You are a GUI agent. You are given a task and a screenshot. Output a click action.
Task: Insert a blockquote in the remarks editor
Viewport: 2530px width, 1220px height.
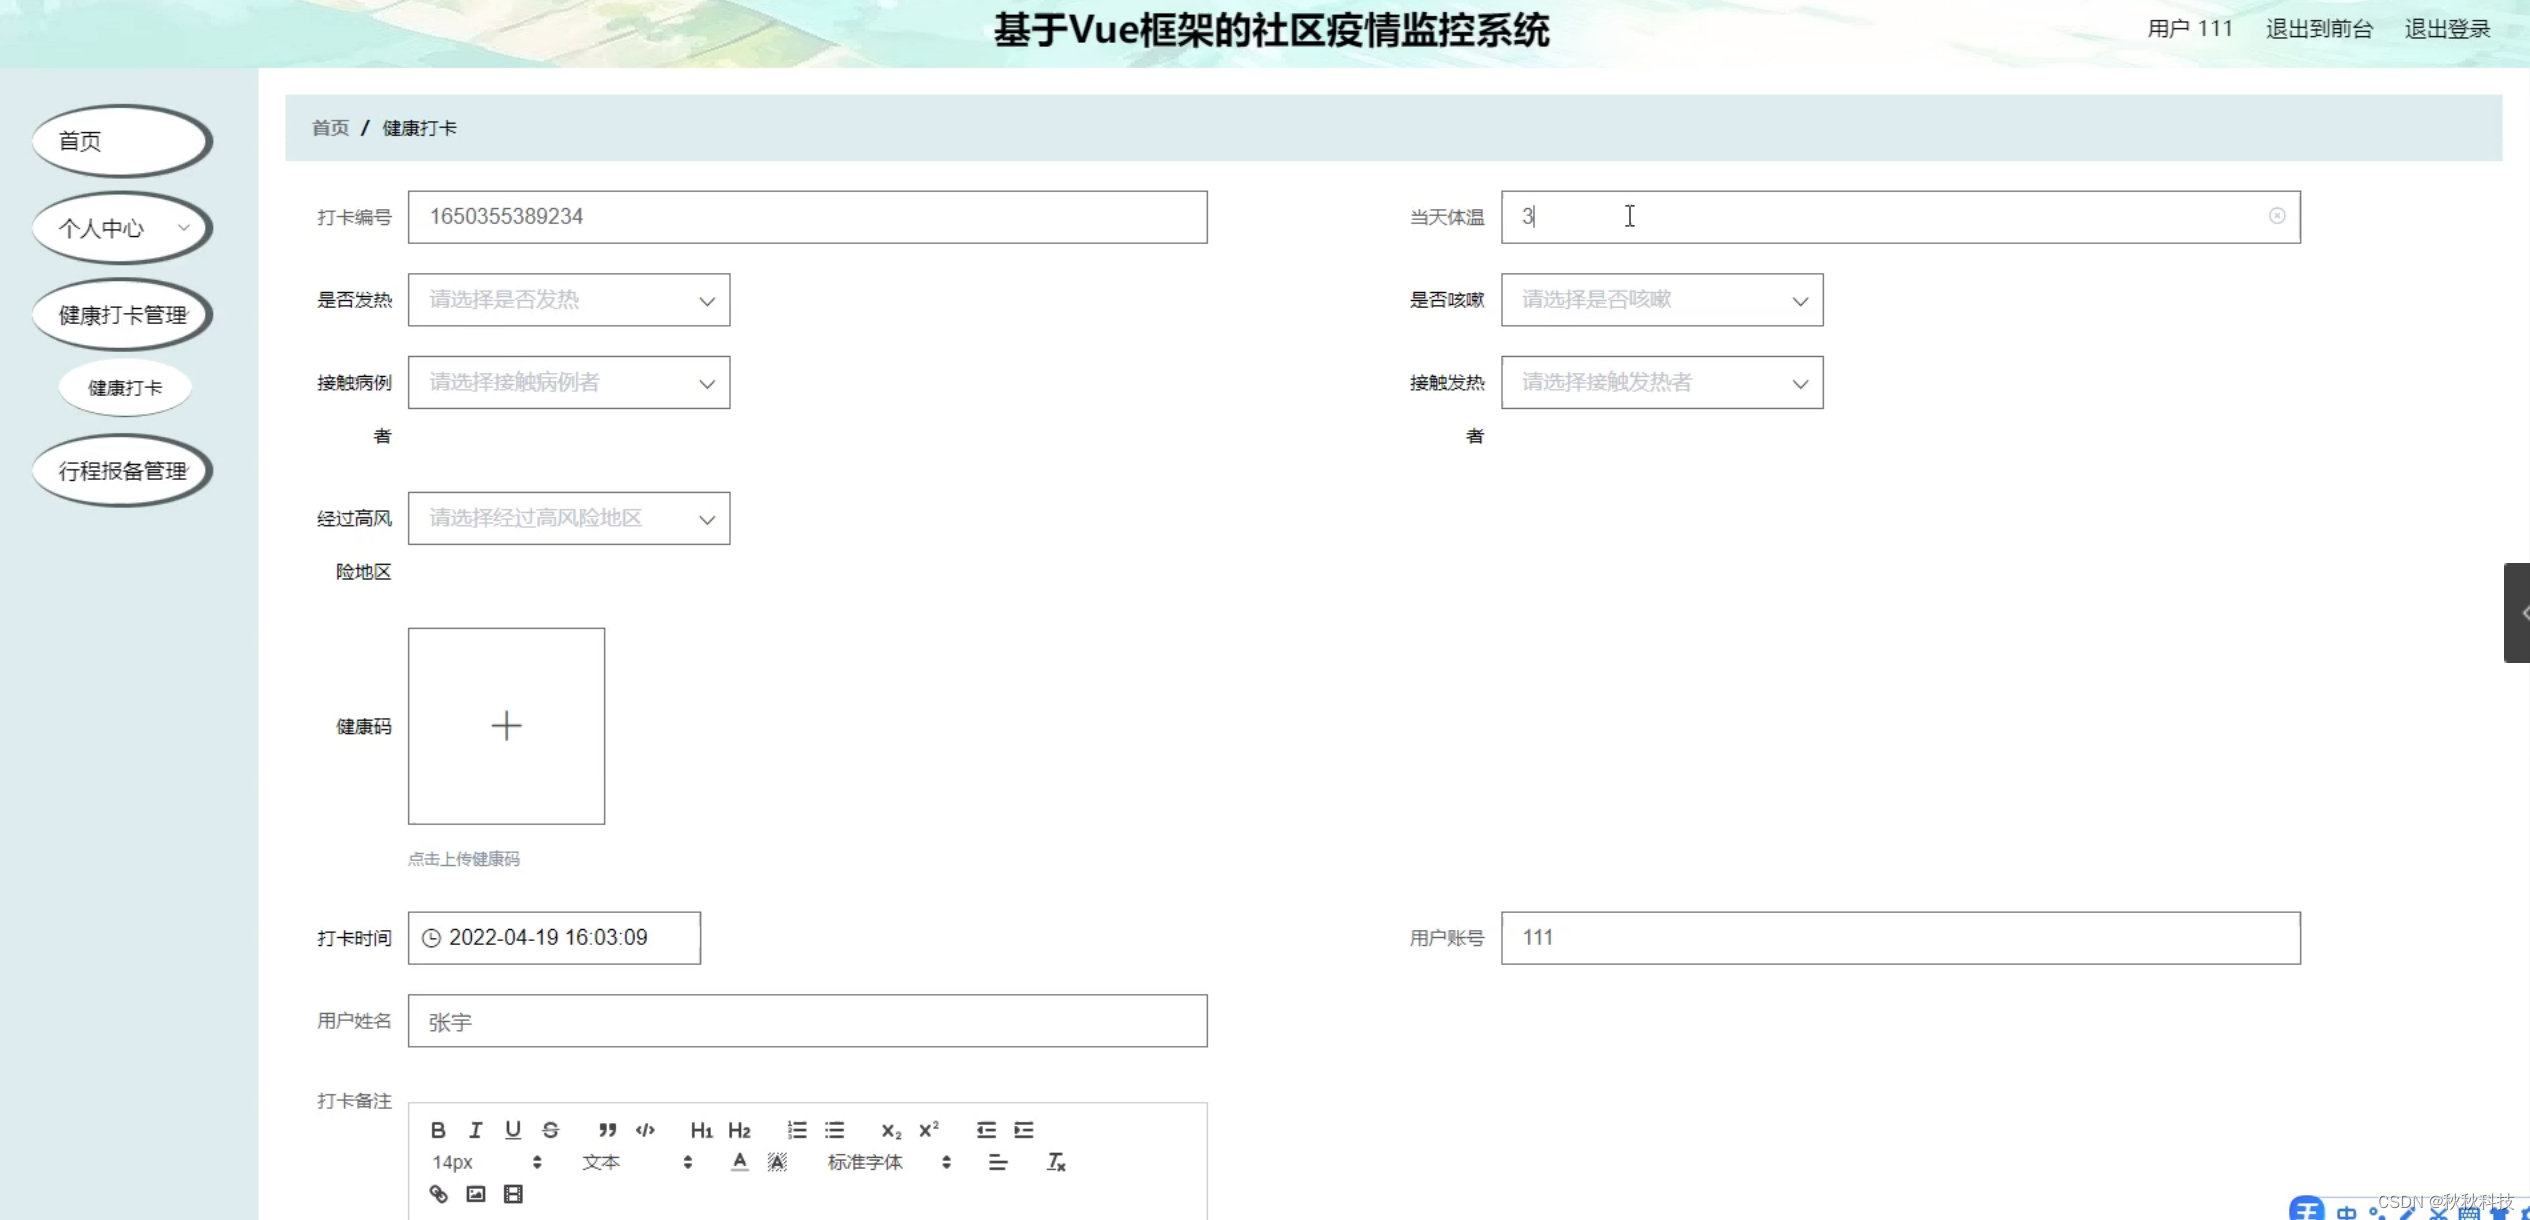tap(607, 1130)
